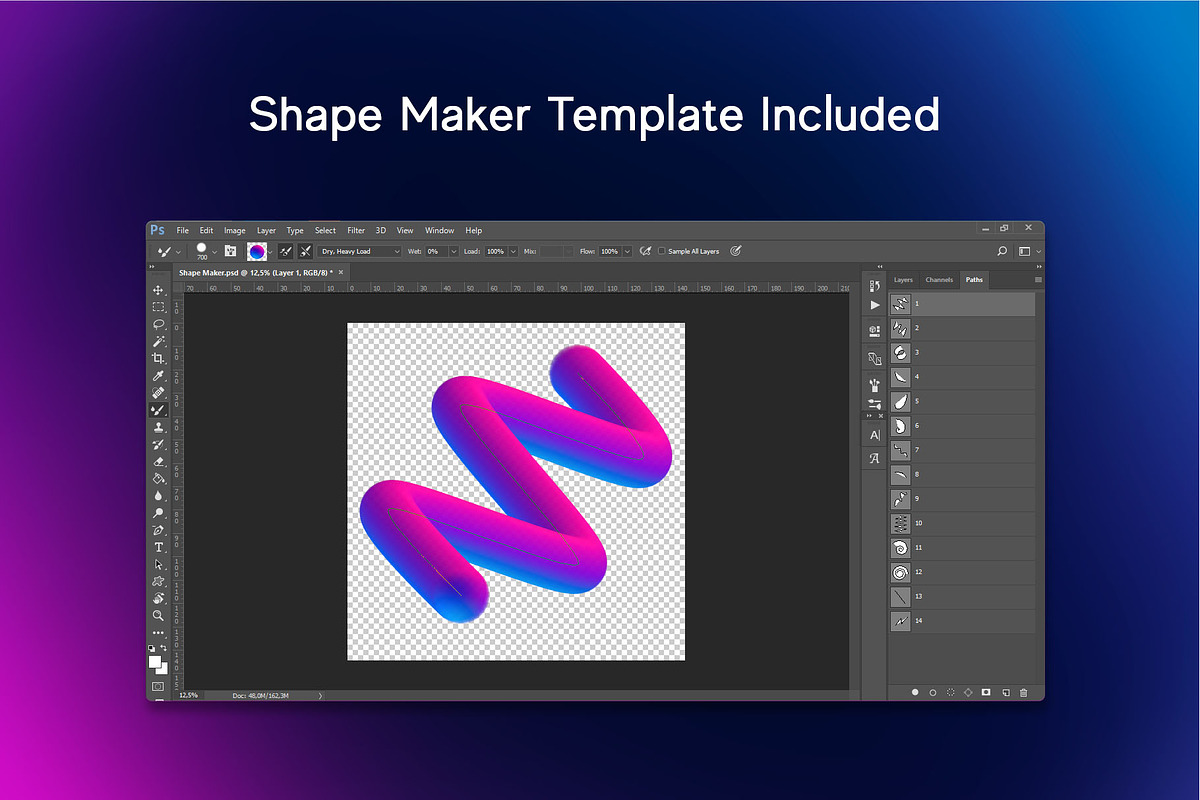
Task: Click the current brush load color swatch
Action: [257, 252]
